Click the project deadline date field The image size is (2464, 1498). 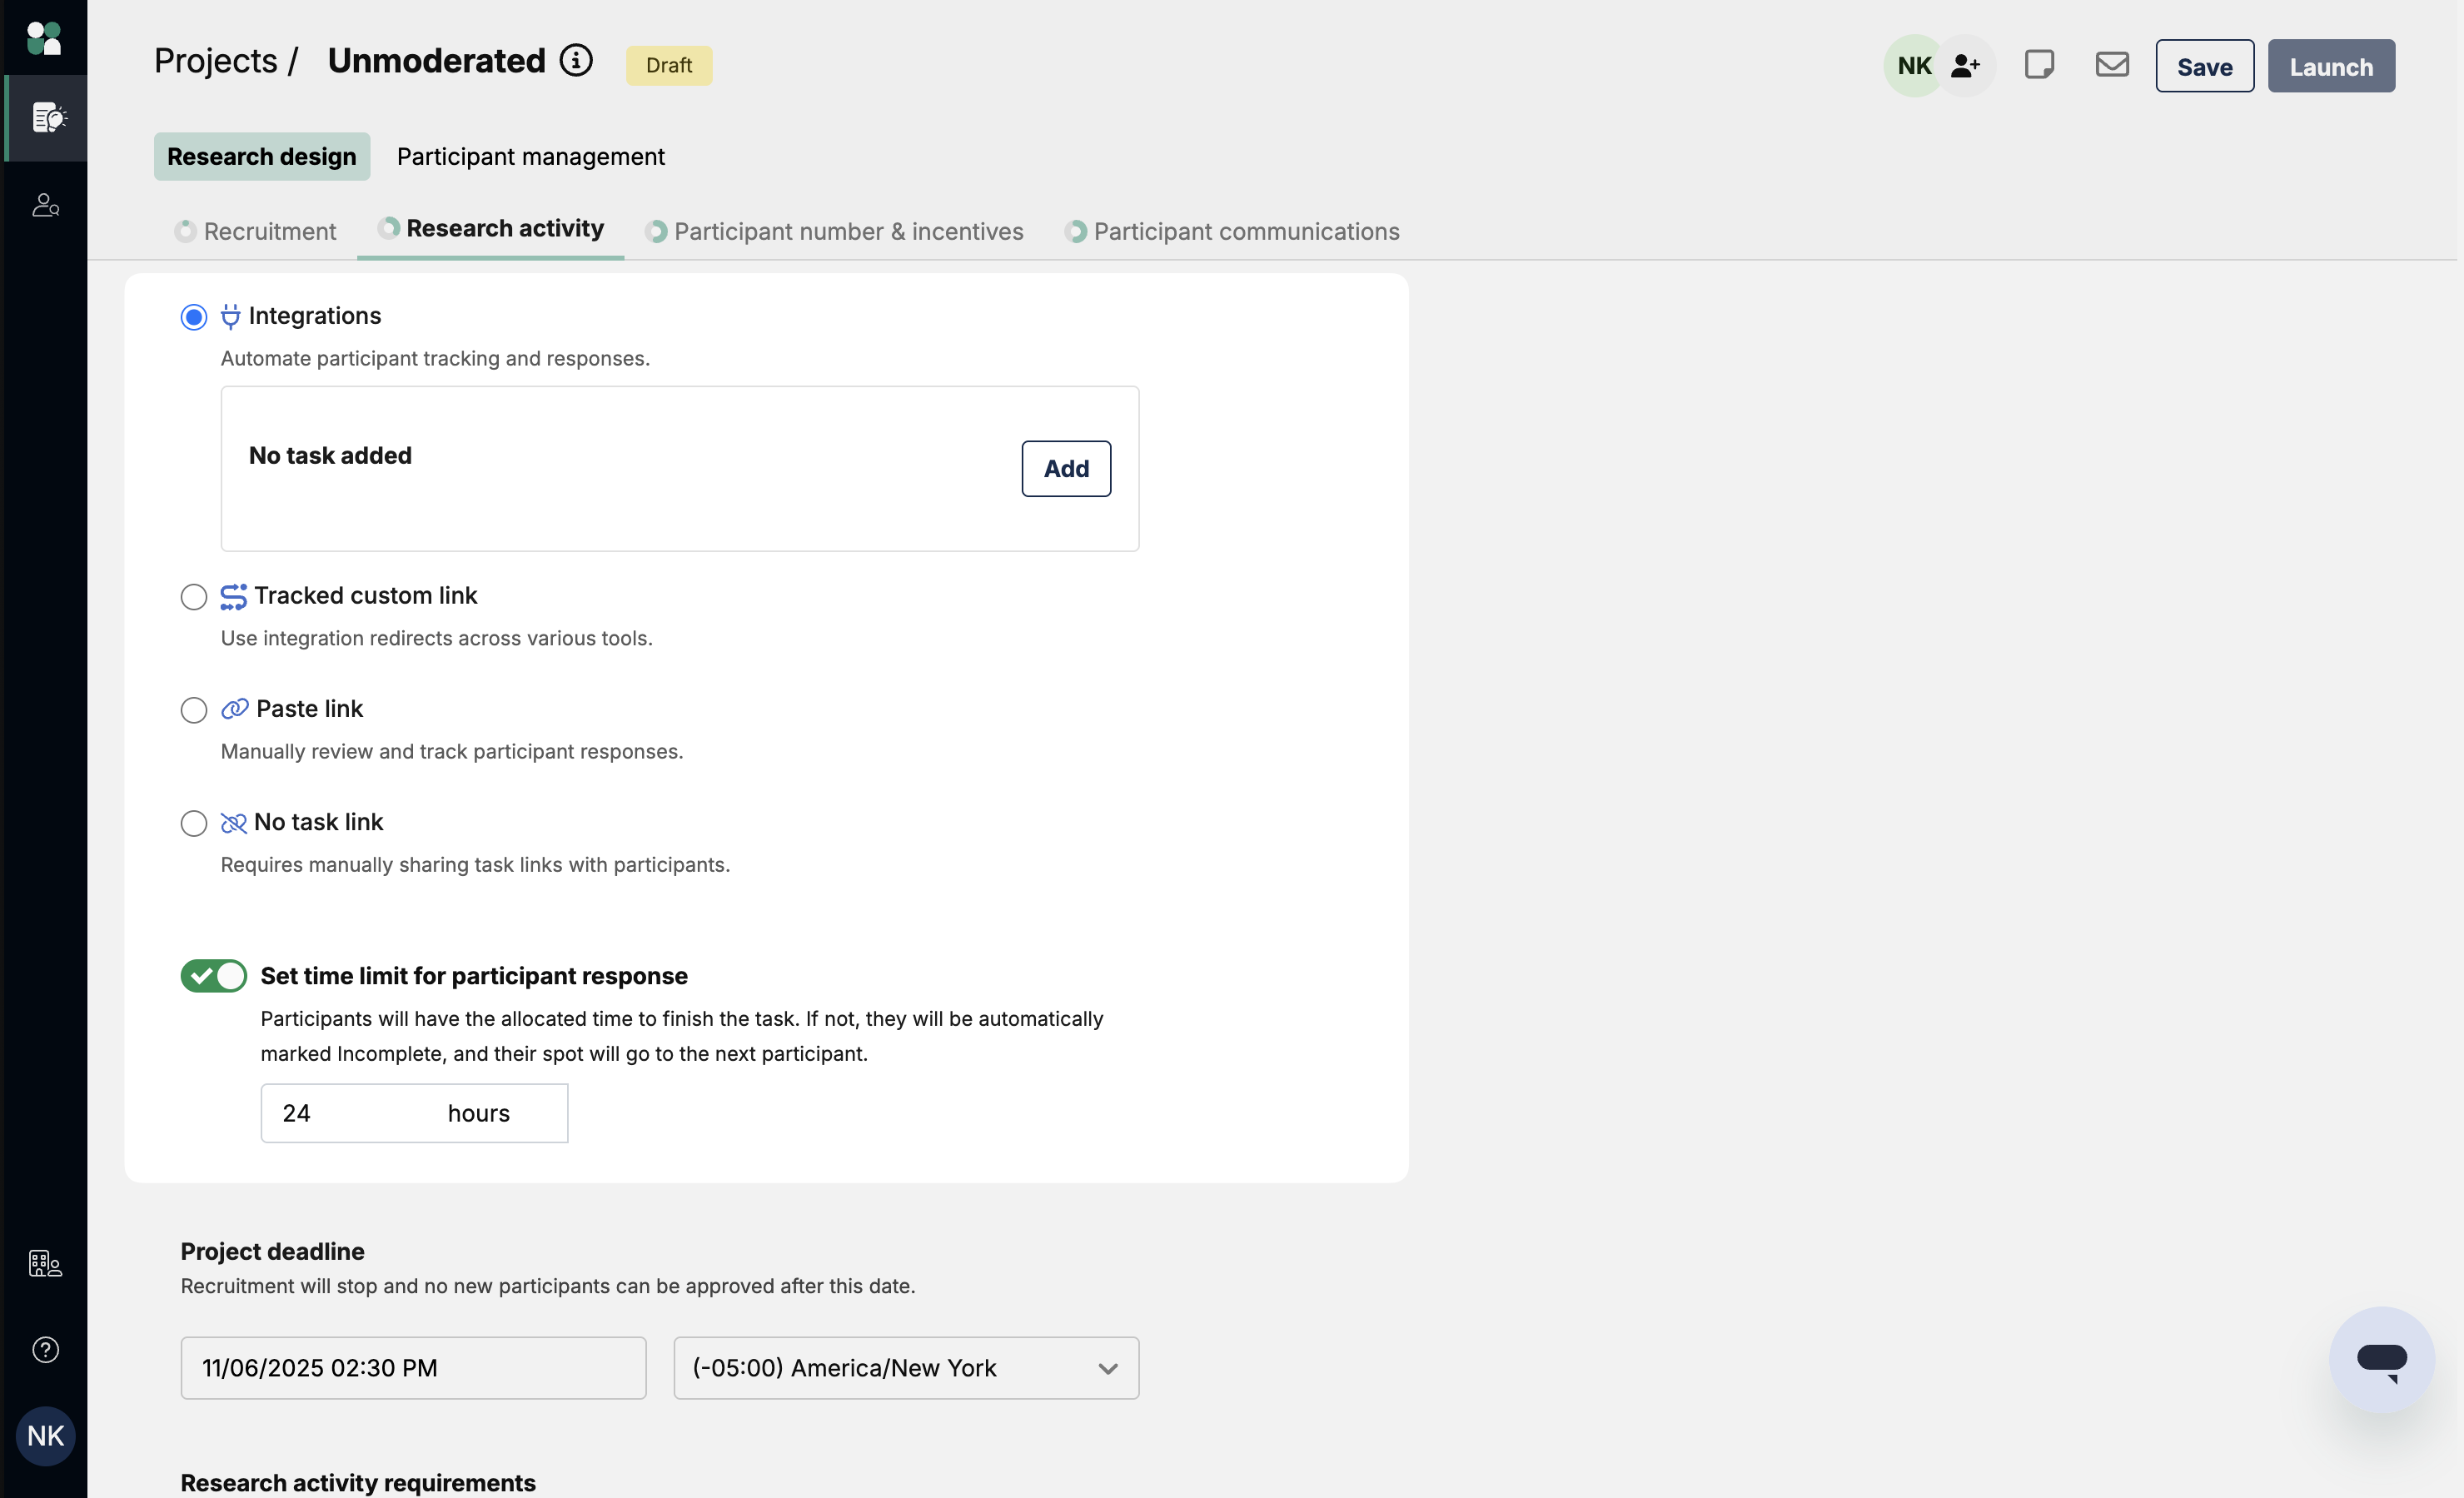(x=412, y=1368)
